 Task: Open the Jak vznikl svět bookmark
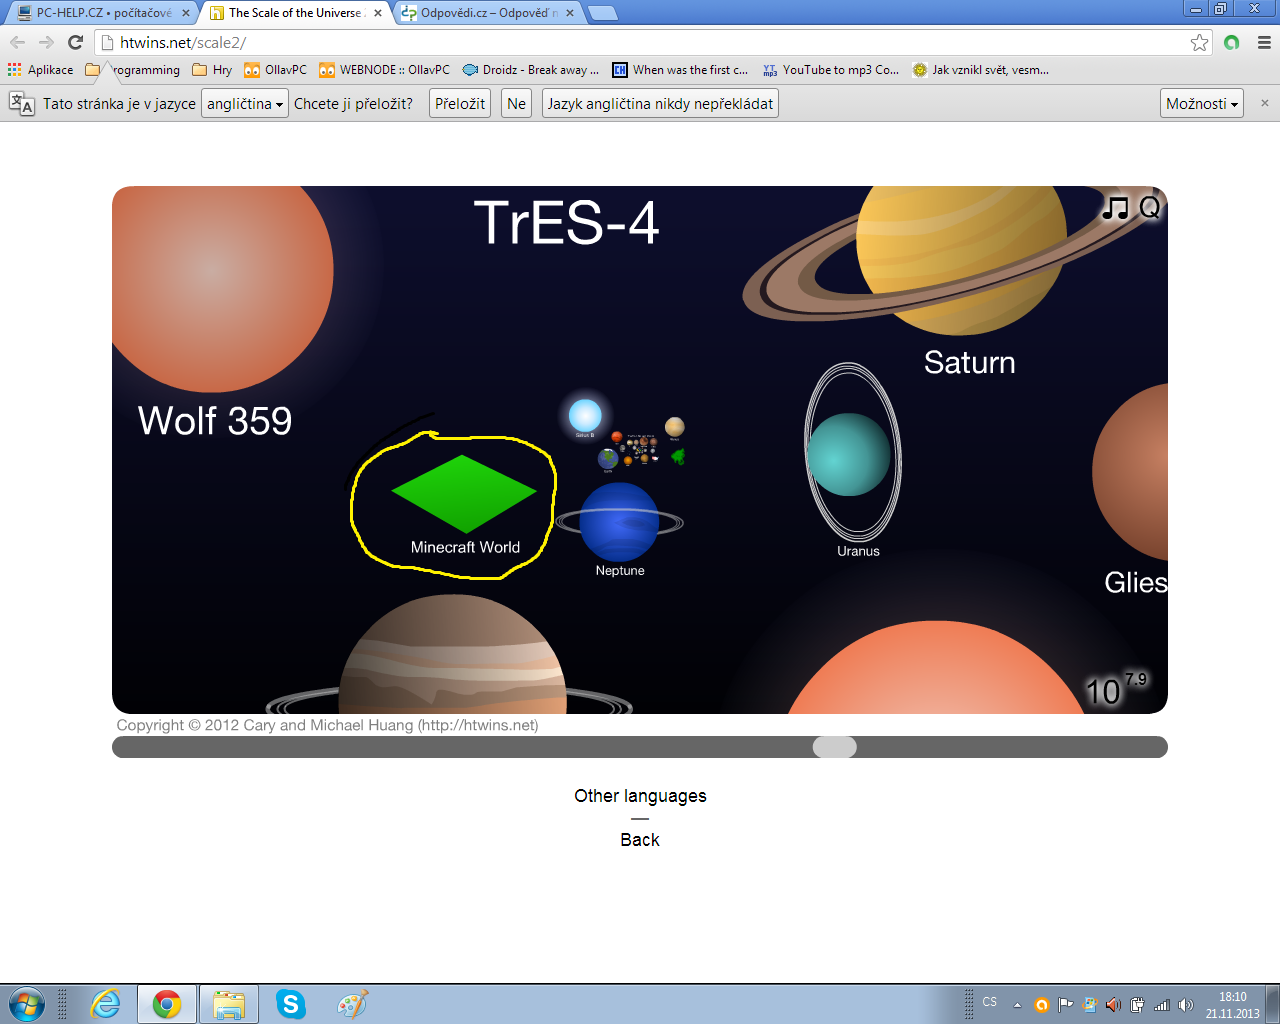[981, 70]
